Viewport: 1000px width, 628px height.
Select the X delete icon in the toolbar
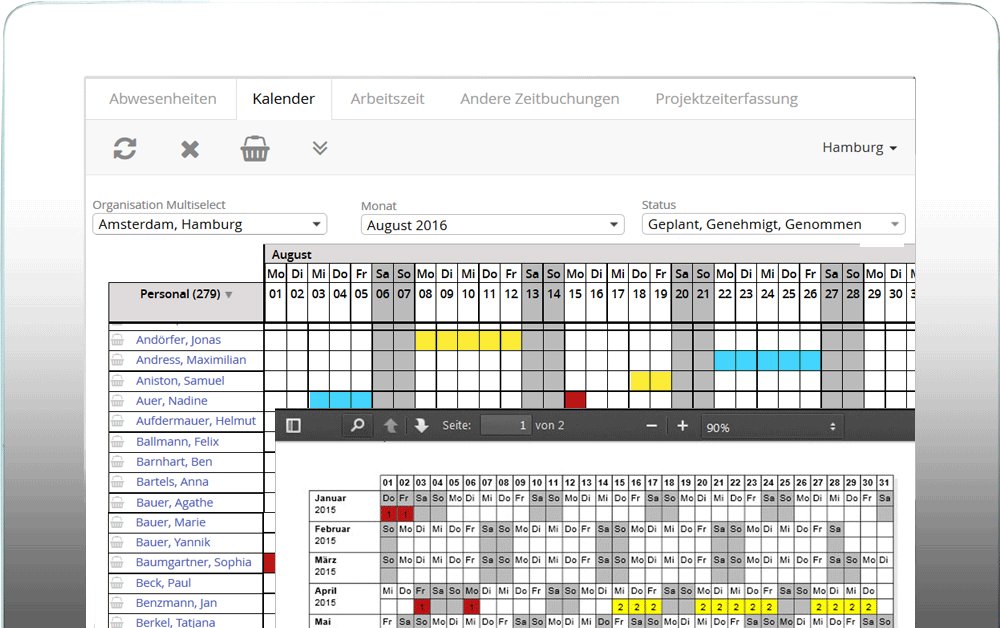coord(190,148)
